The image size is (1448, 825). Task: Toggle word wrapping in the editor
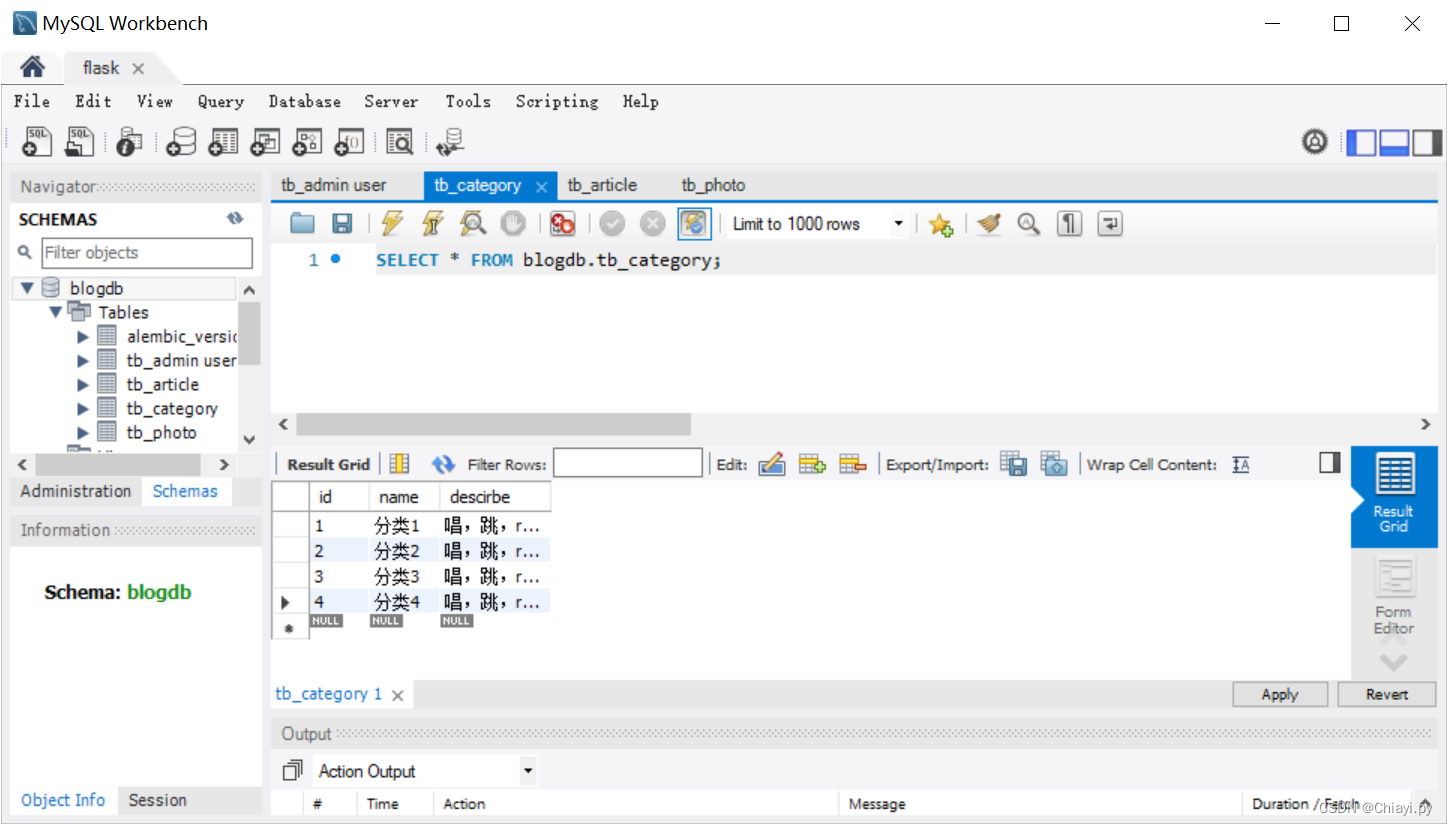point(1110,224)
